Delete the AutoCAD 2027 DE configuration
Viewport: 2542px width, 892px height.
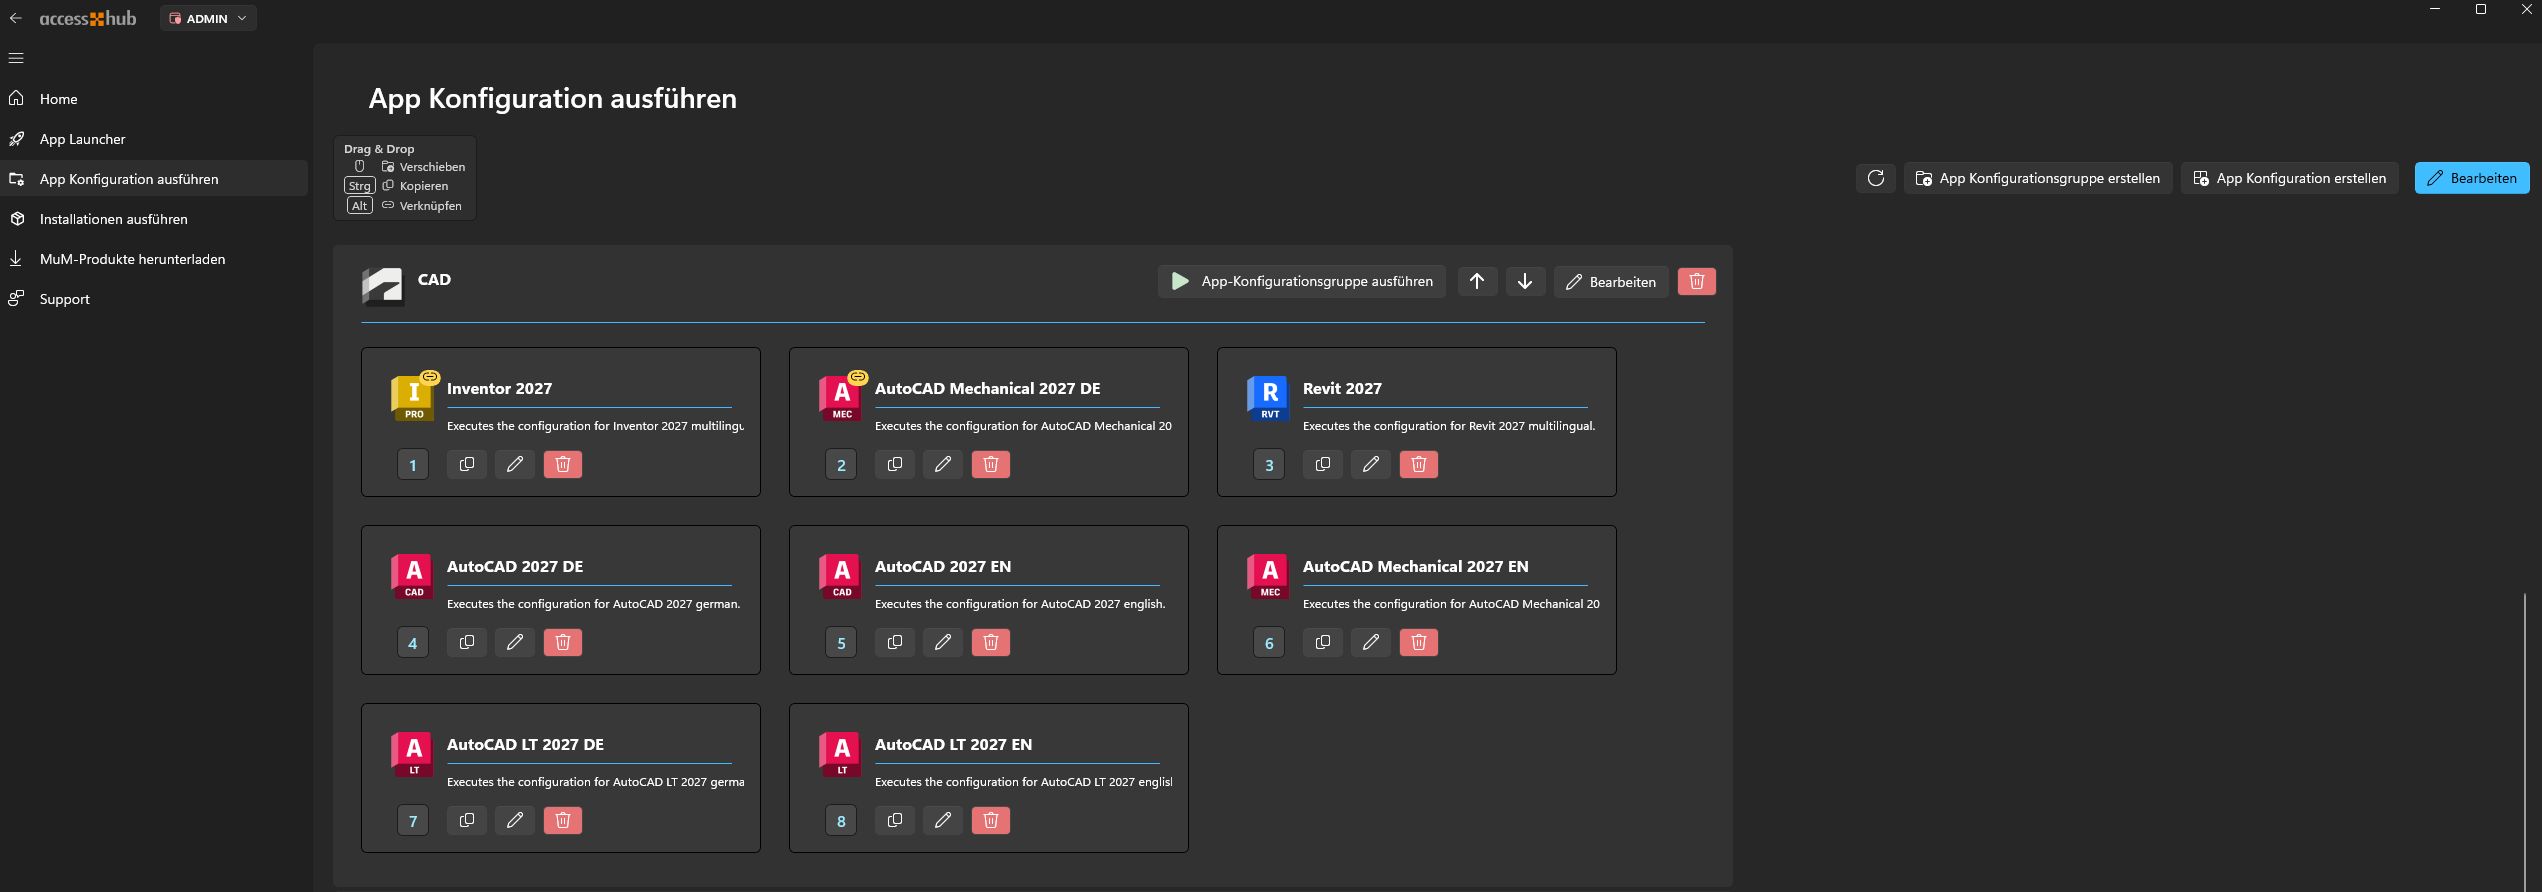[x=563, y=642]
